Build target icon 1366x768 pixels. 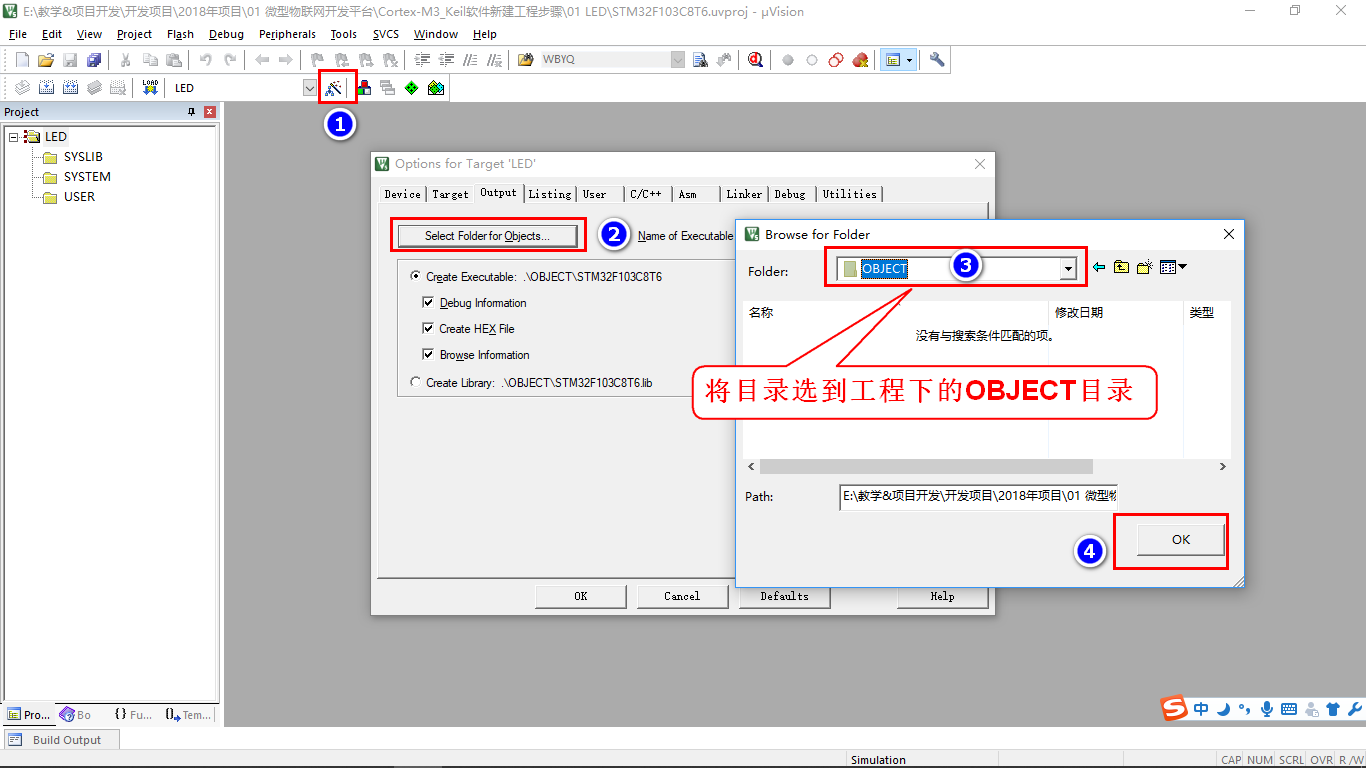tap(46, 88)
